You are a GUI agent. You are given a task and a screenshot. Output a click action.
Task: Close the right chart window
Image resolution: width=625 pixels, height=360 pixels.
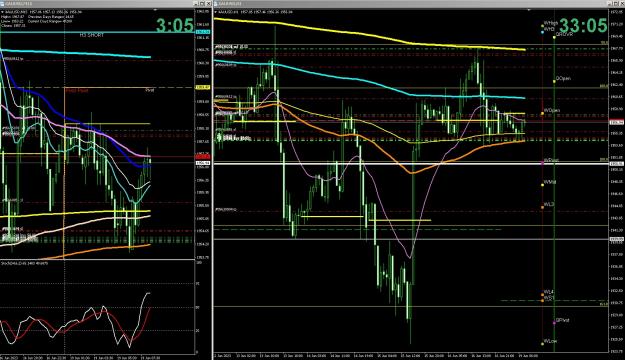tap(621, 4)
